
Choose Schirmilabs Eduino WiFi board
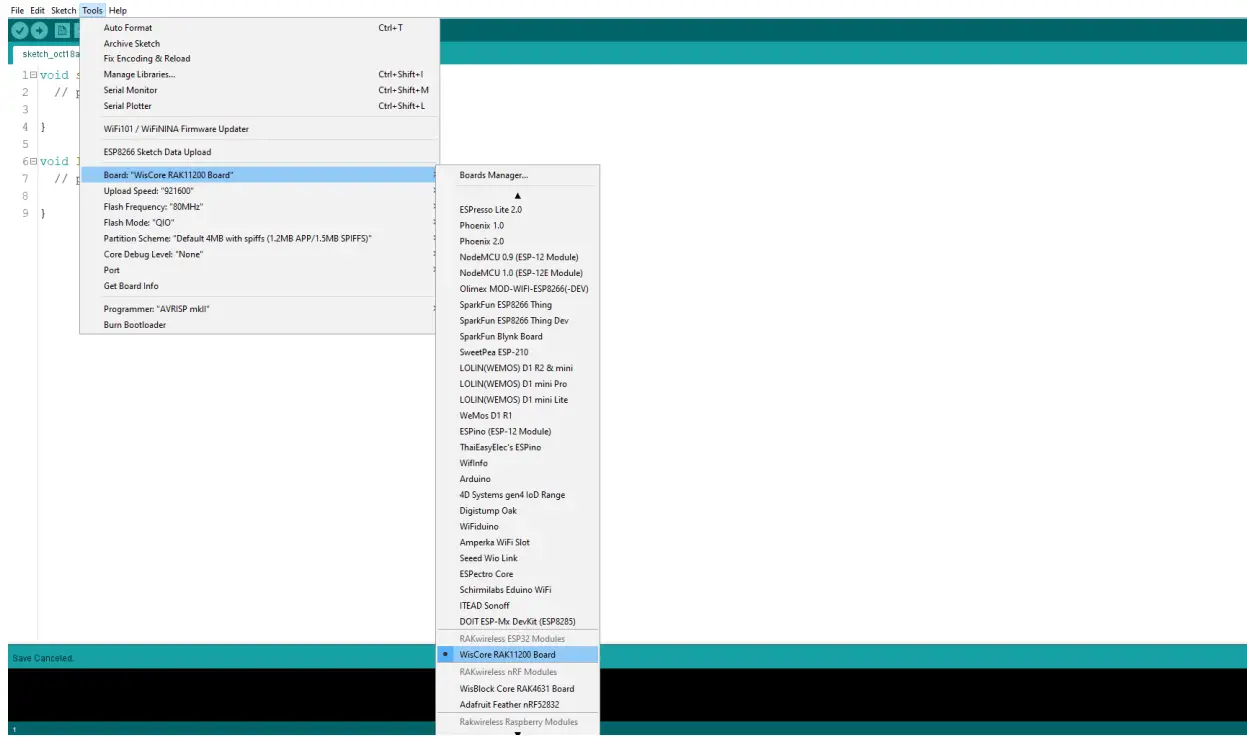coord(518,590)
